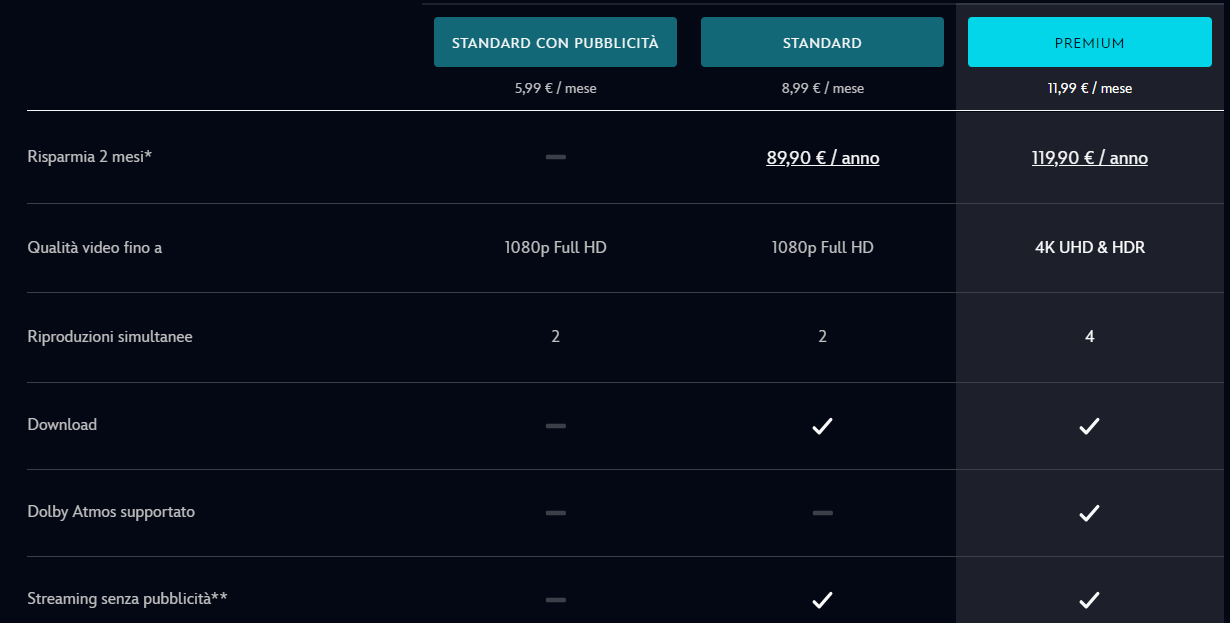Click the Risparmia 2 mesi* row label
The height and width of the screenshot is (623, 1230).
click(x=90, y=157)
